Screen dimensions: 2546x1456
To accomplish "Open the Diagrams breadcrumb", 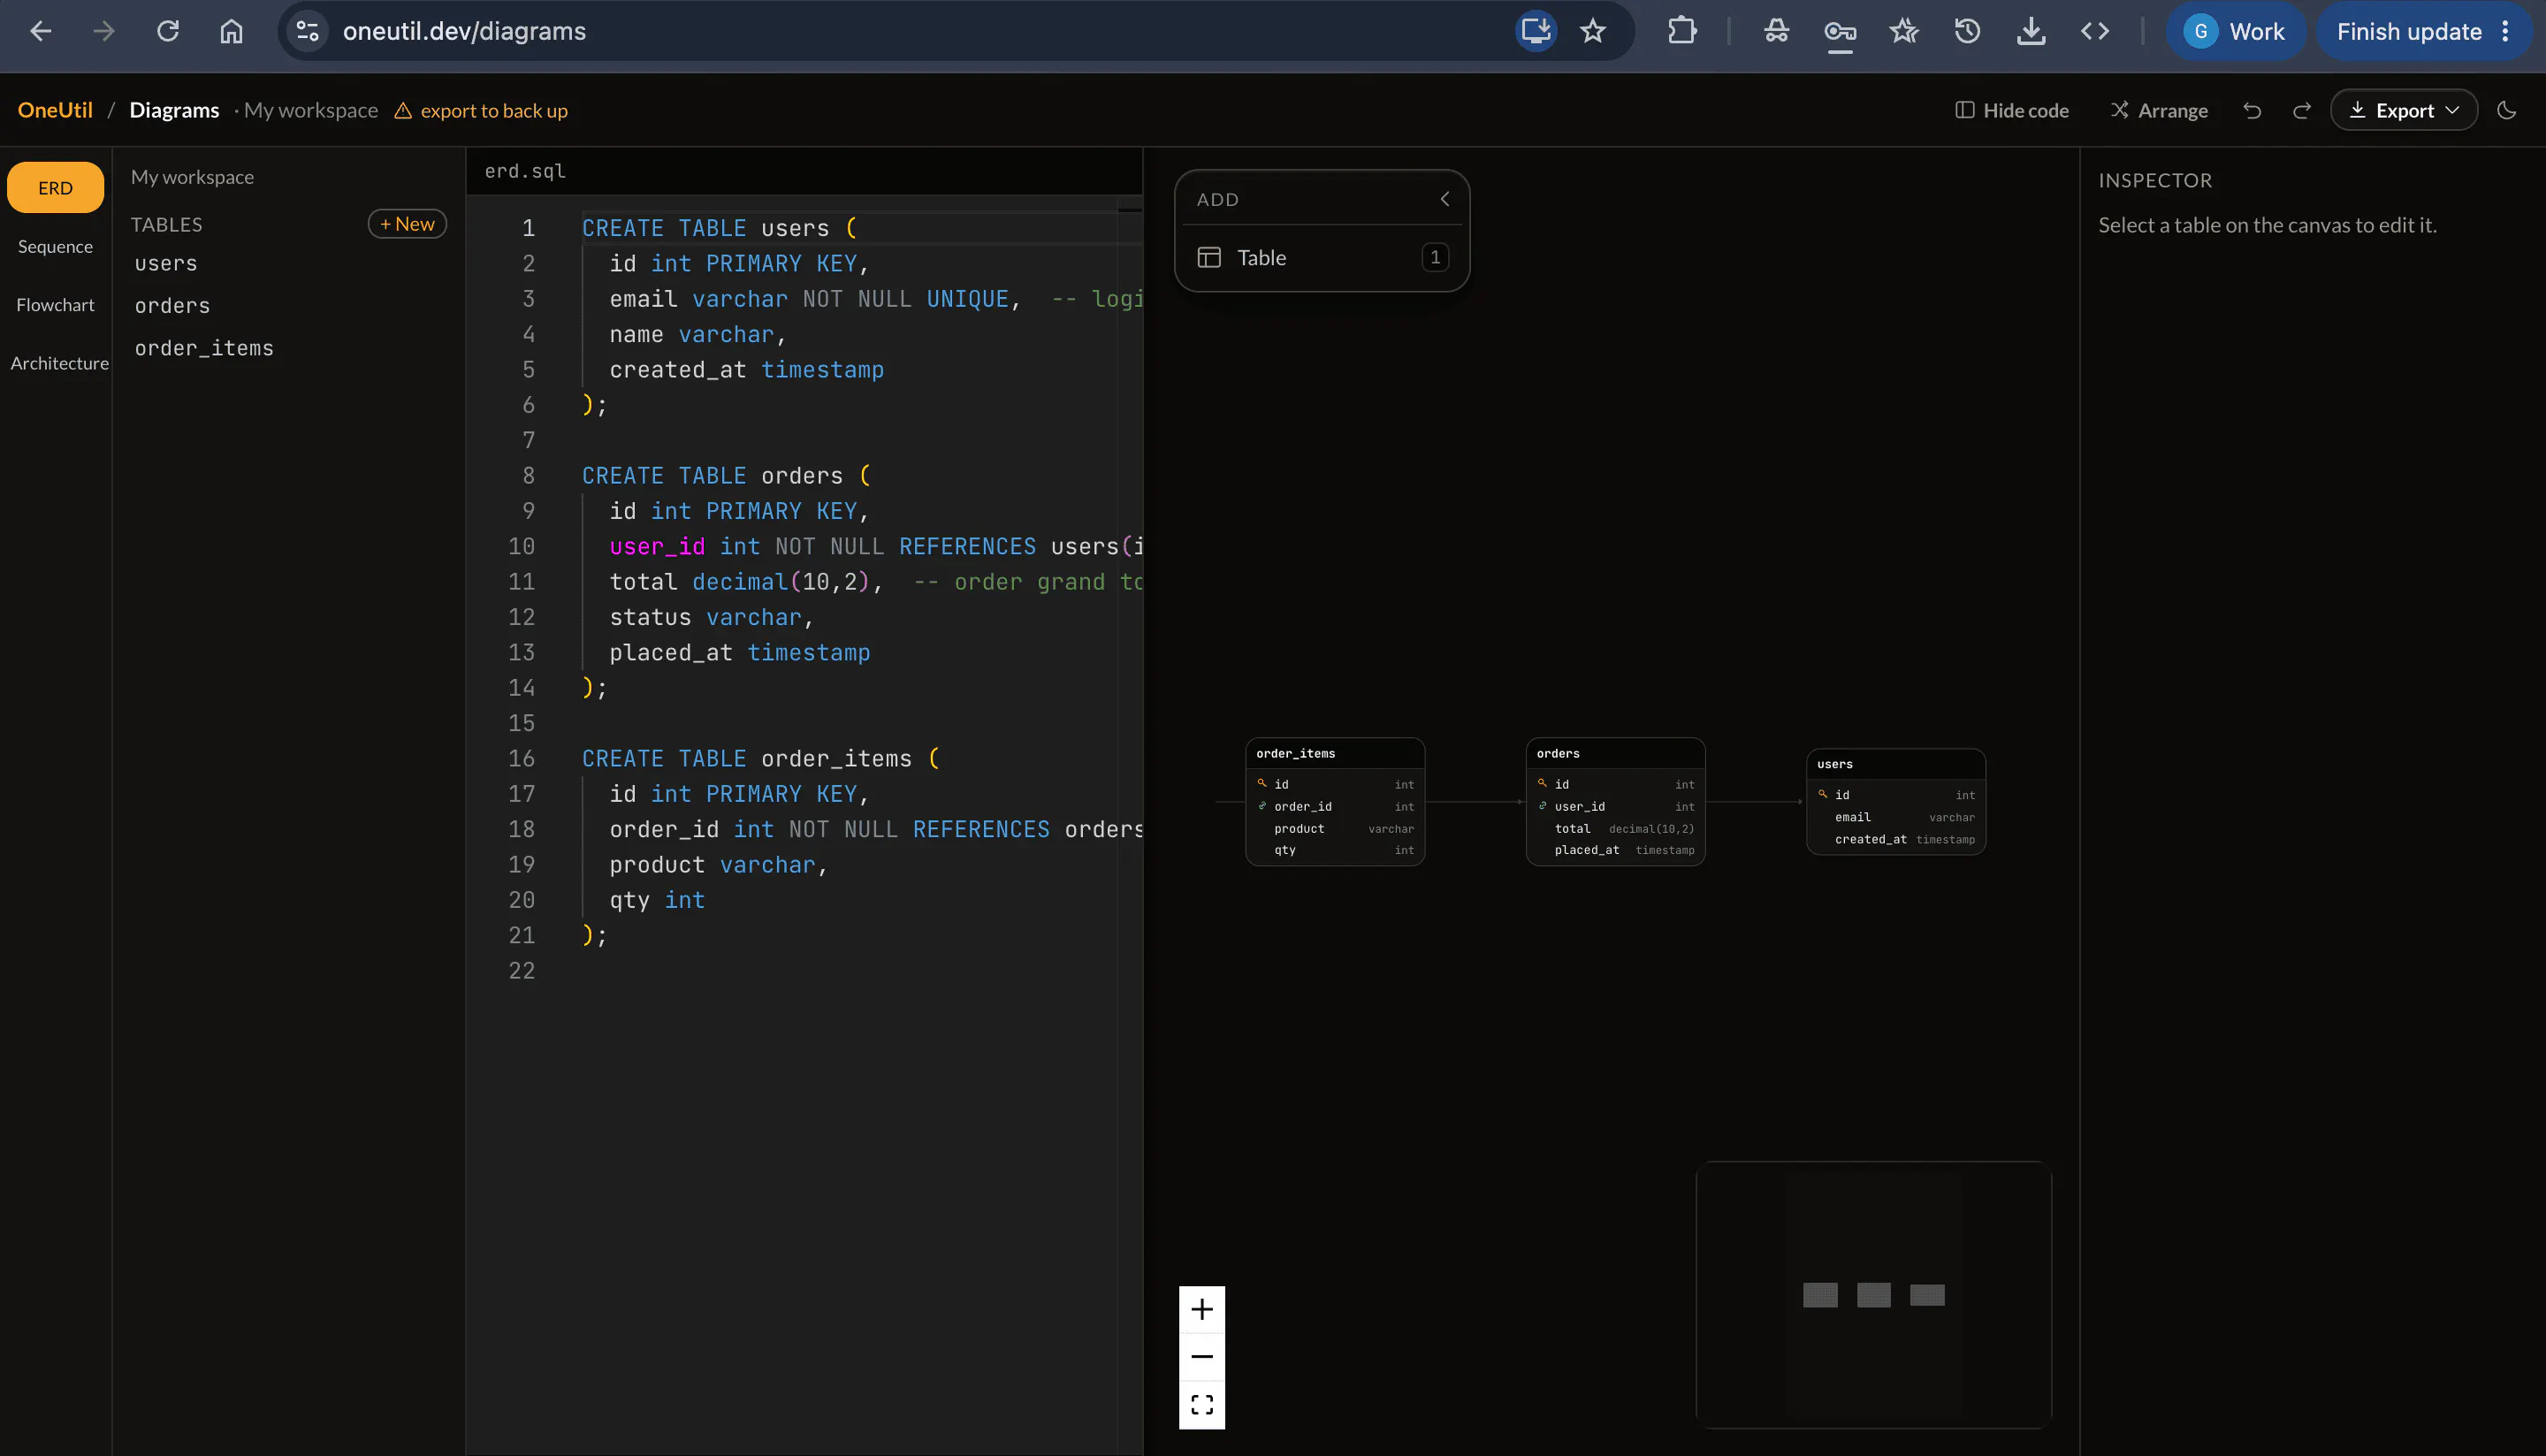I will click(174, 110).
